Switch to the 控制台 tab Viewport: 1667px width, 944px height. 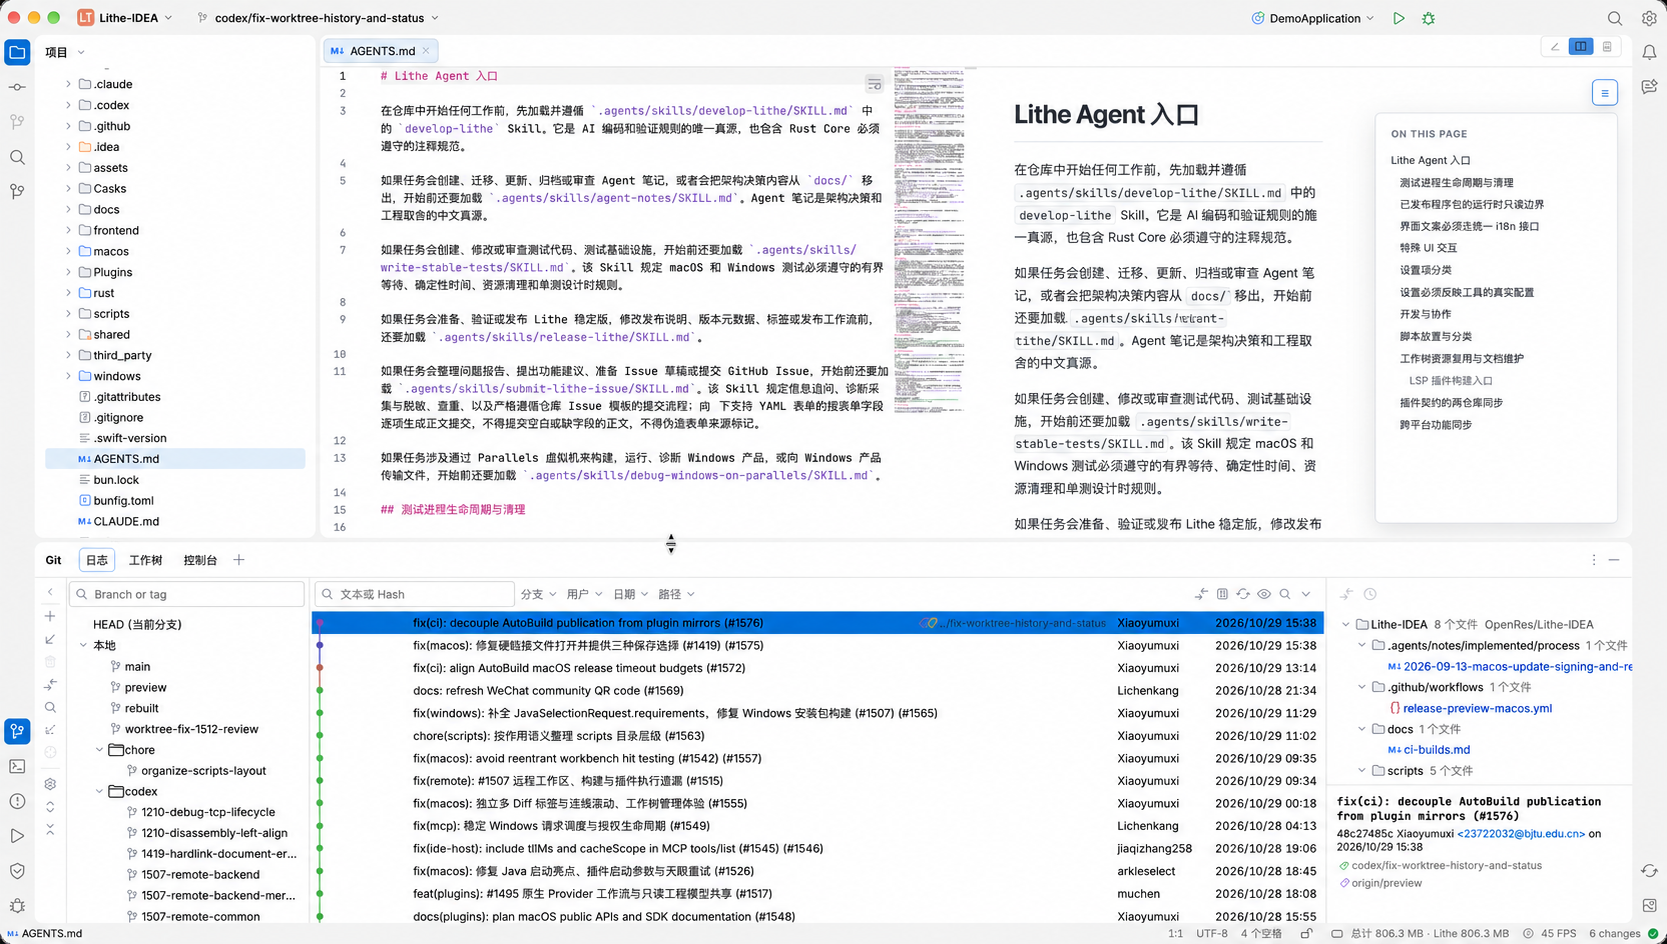[x=200, y=560]
